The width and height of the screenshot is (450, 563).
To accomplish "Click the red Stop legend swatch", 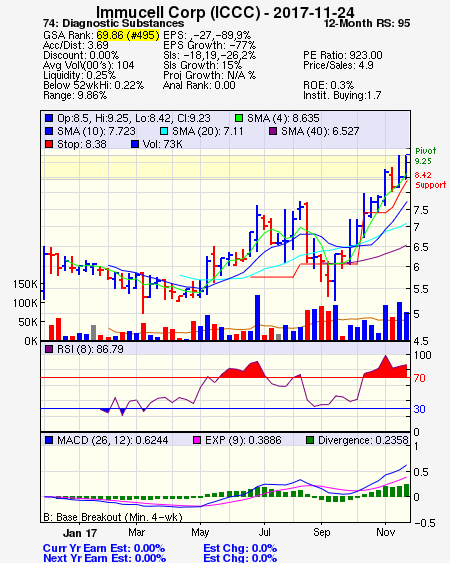I will coord(49,144).
